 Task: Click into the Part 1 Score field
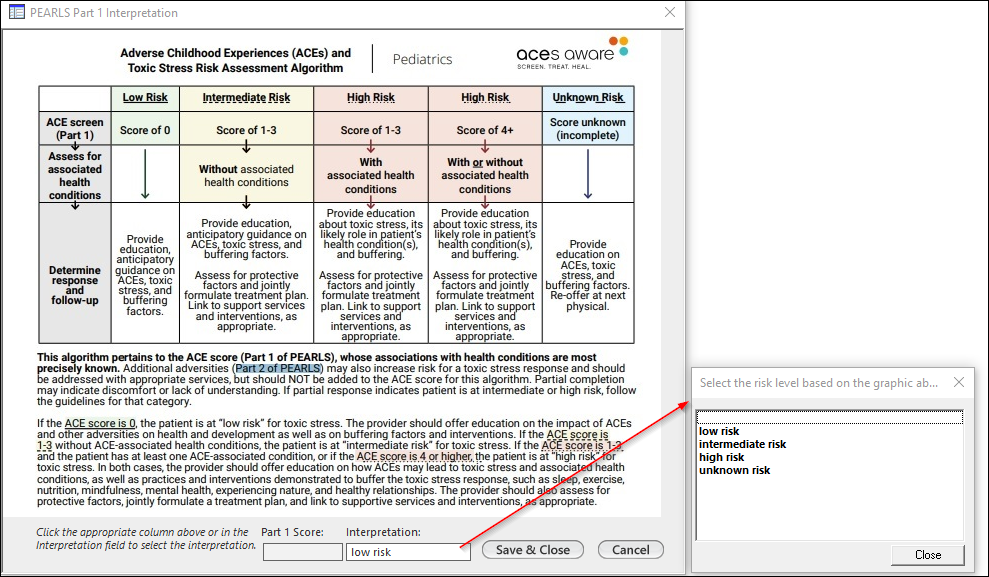coord(303,552)
